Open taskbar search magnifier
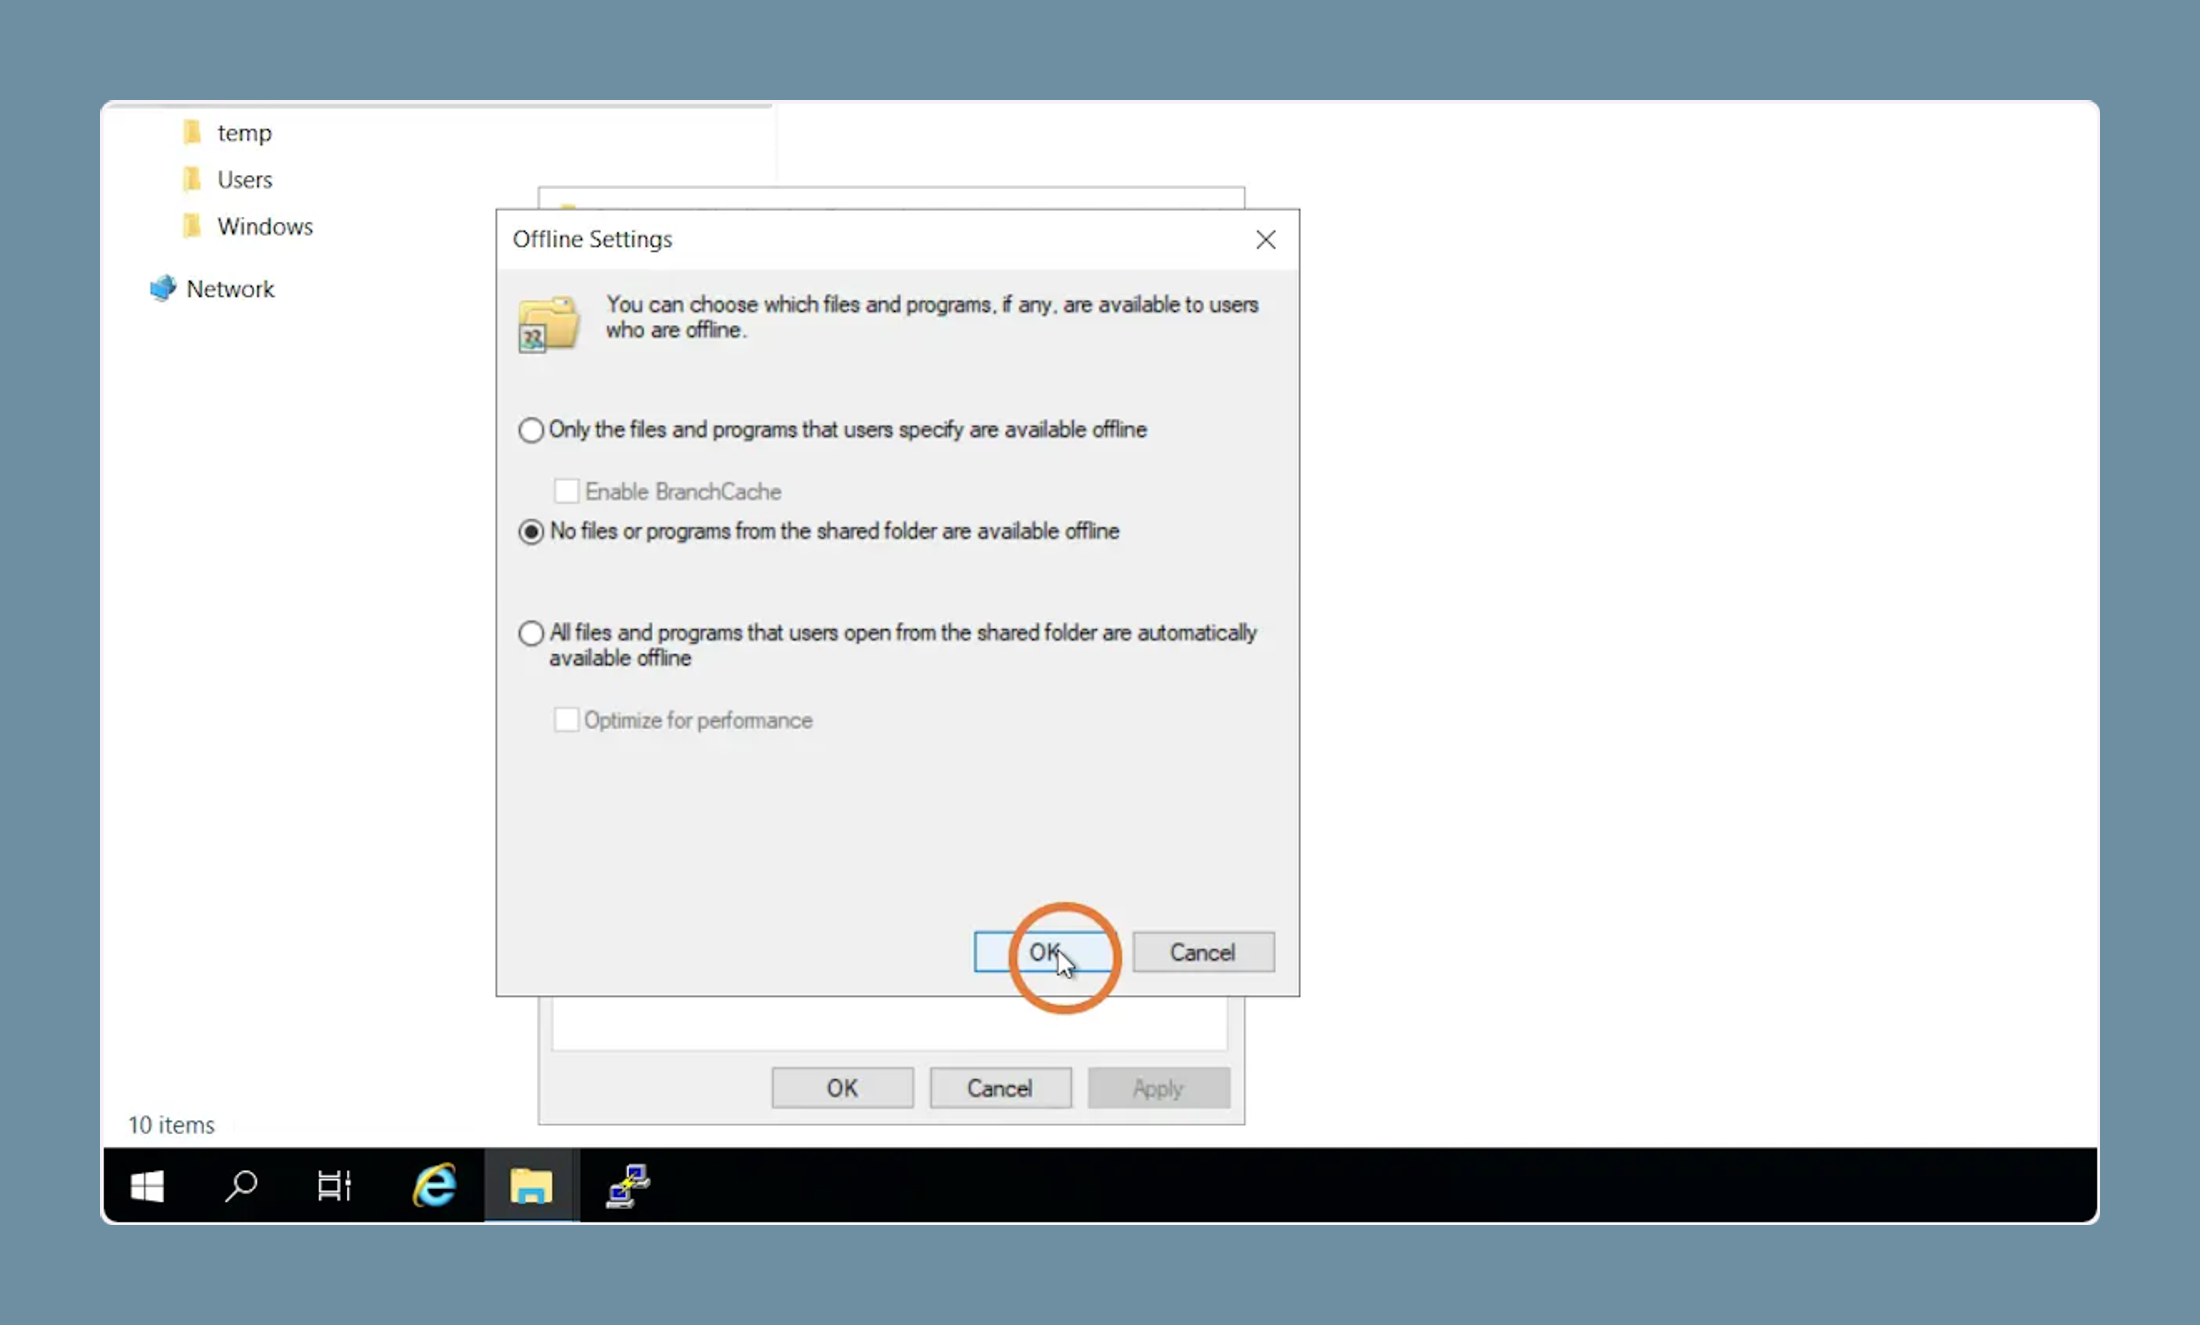Image resolution: width=2200 pixels, height=1325 pixels. click(x=240, y=1186)
